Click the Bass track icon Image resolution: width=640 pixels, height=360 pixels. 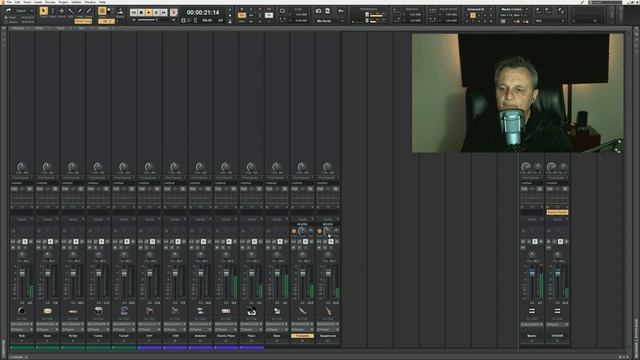coord(277,311)
